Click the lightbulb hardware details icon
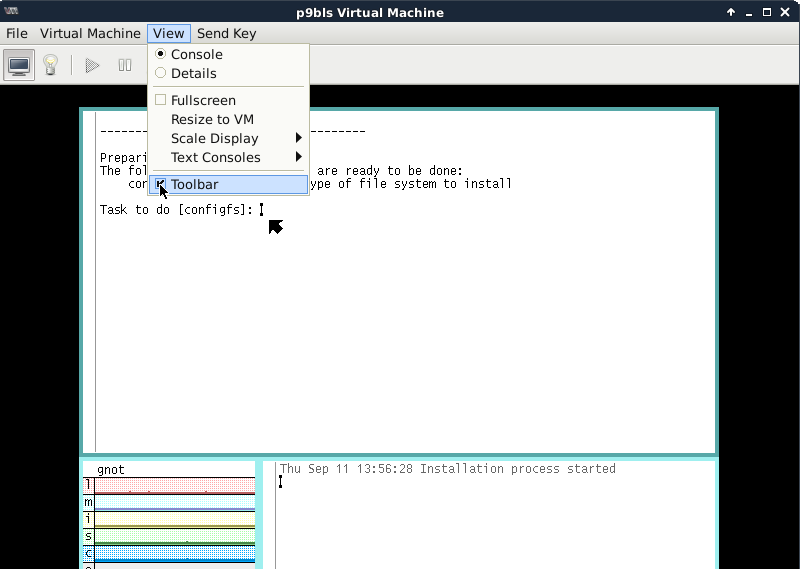The image size is (800, 569). click(x=49, y=65)
